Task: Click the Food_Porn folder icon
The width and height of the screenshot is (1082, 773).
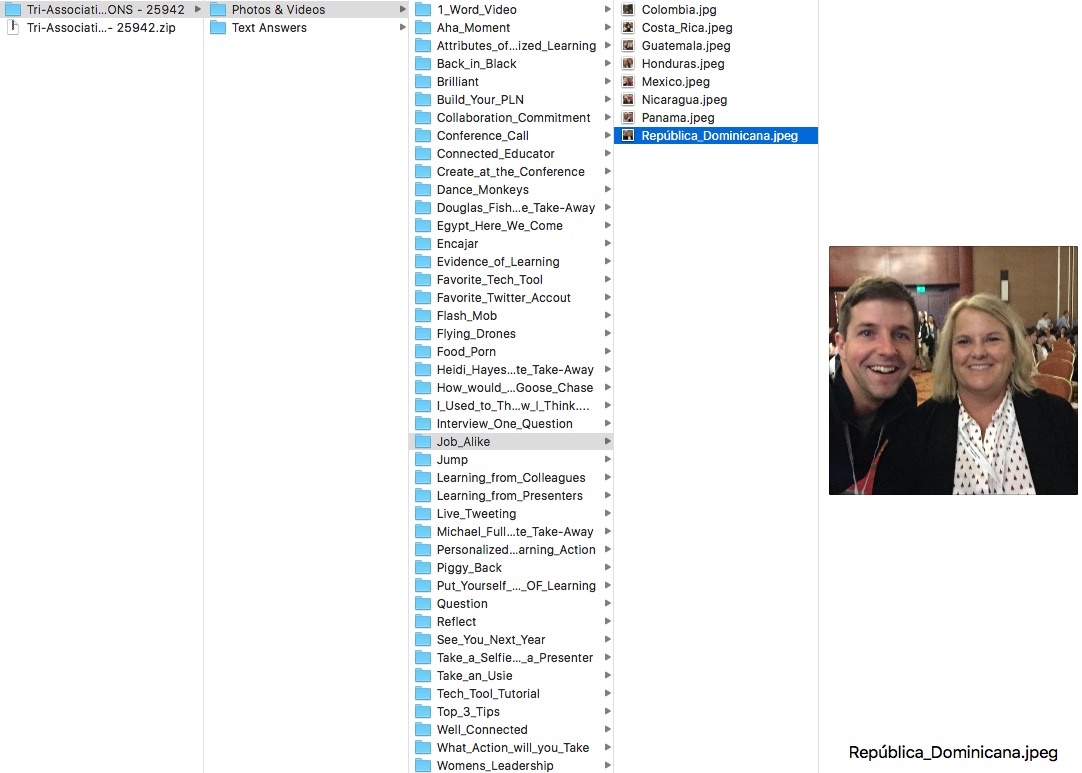Action: tap(423, 351)
